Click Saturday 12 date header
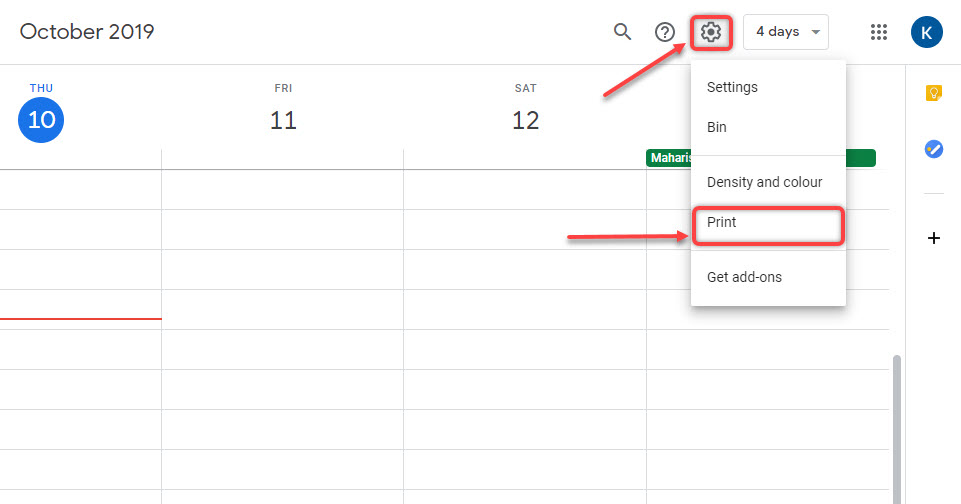The image size is (961, 504). click(x=525, y=120)
